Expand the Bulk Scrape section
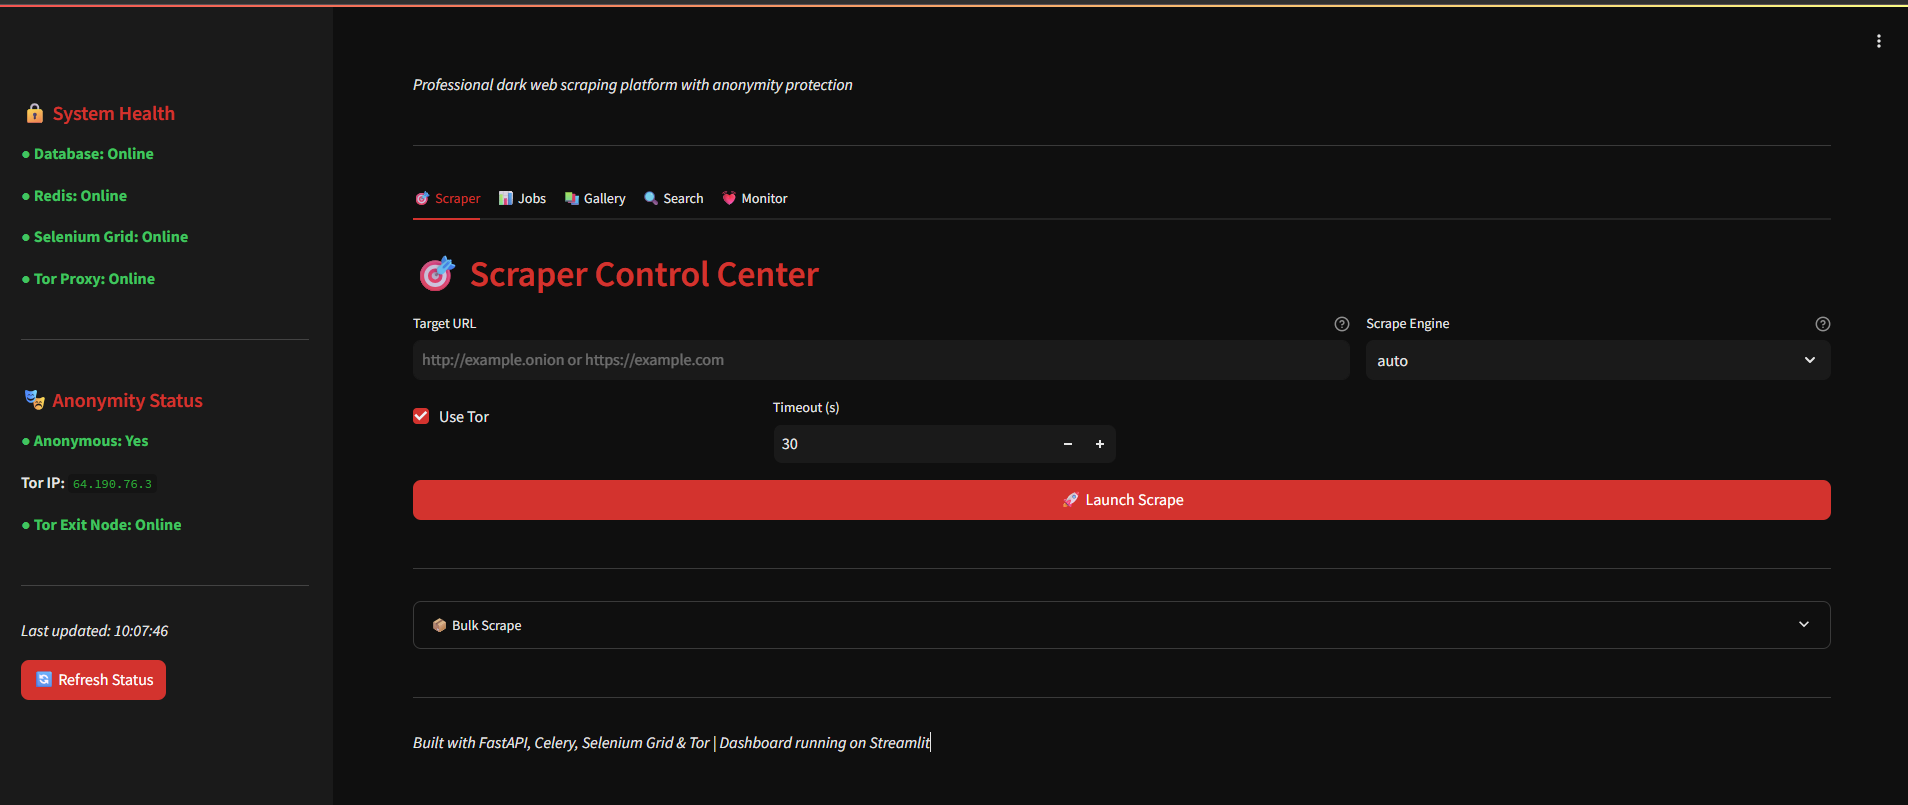The height and width of the screenshot is (805, 1908). point(1121,625)
